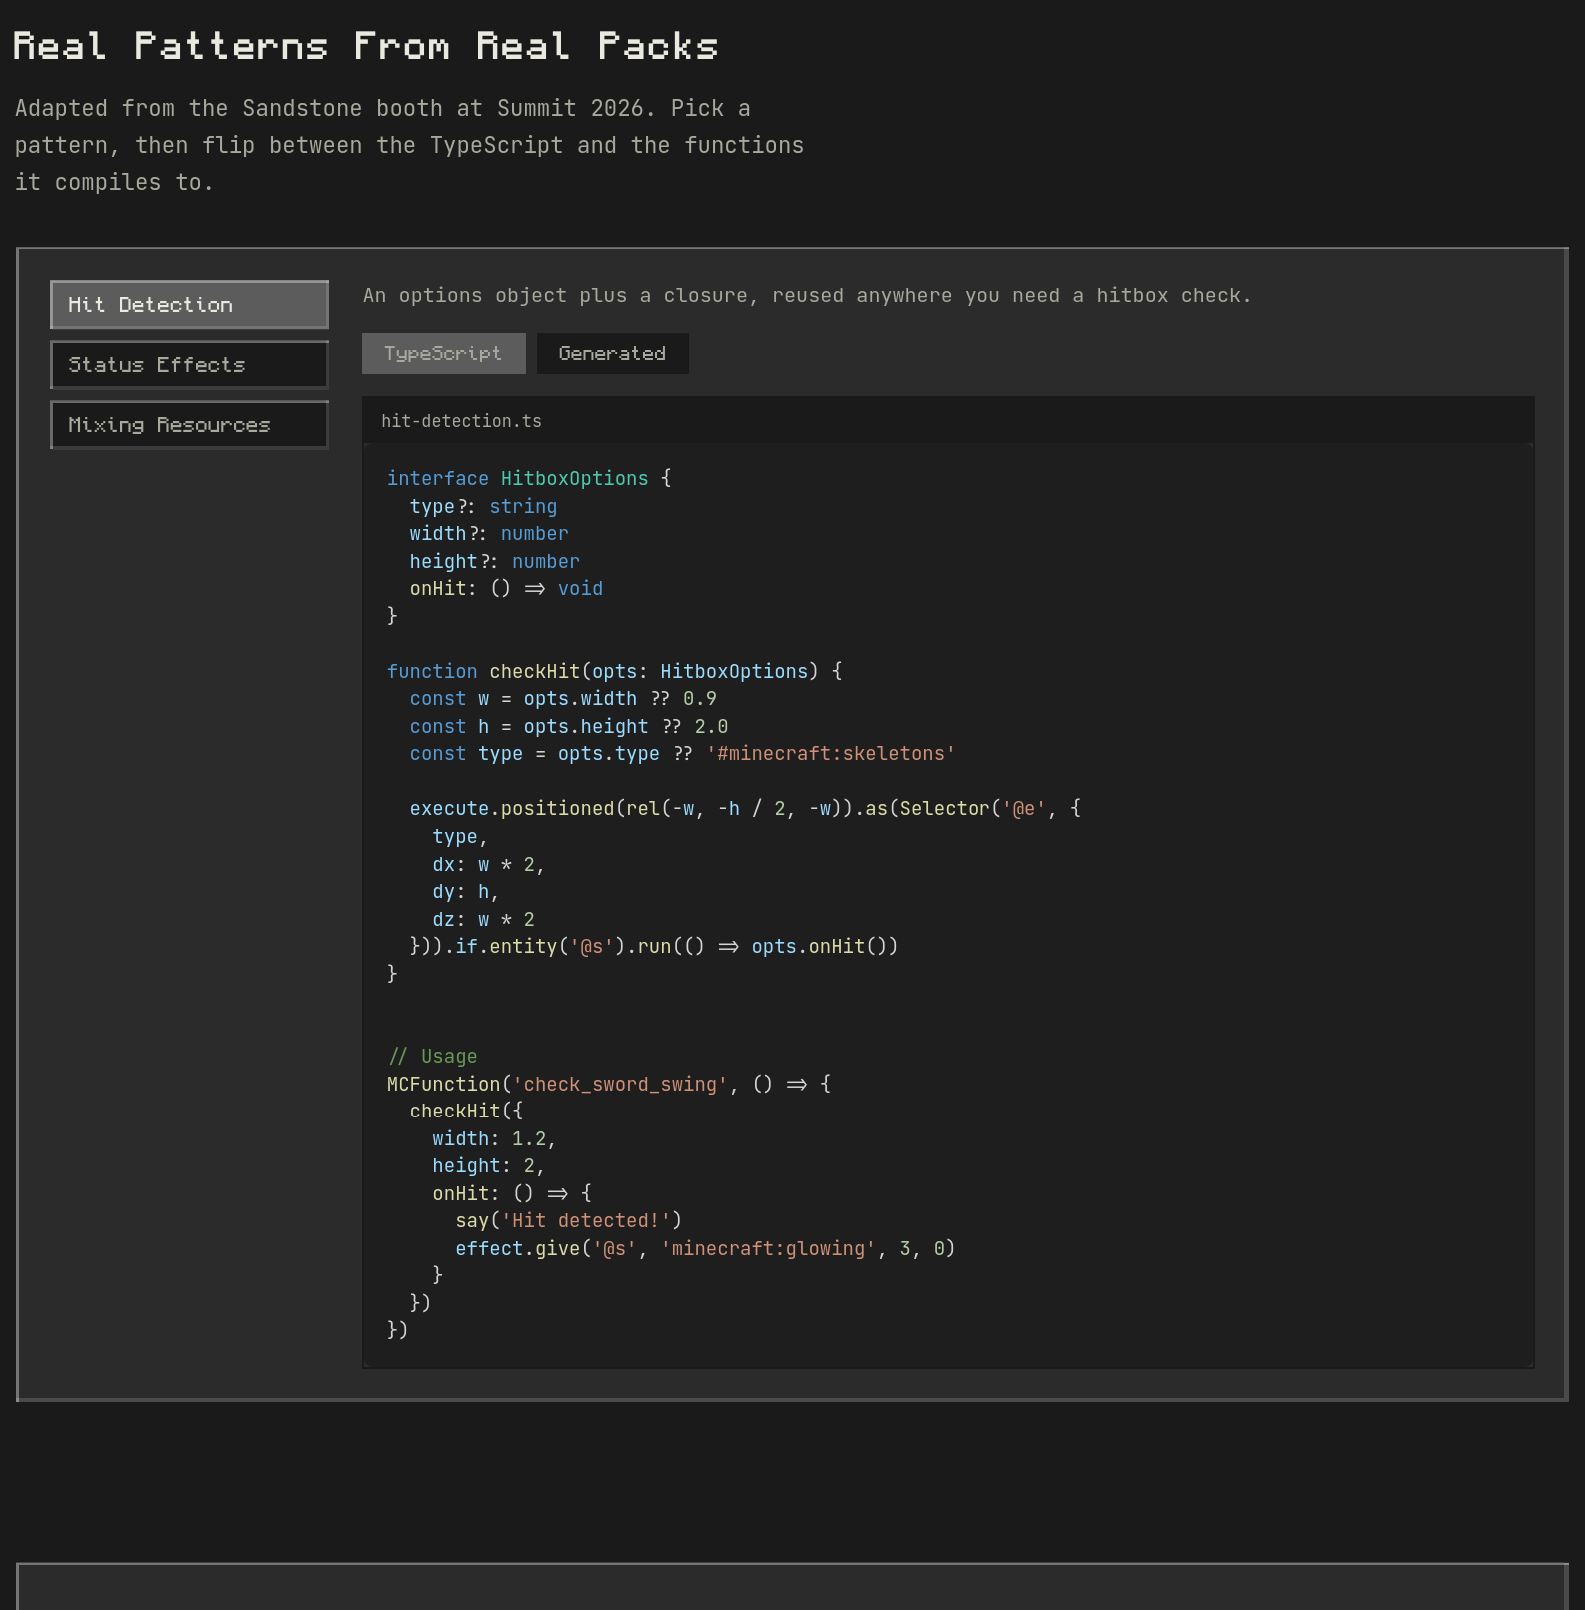Click the hit-detection.ts file name

tap(461, 421)
